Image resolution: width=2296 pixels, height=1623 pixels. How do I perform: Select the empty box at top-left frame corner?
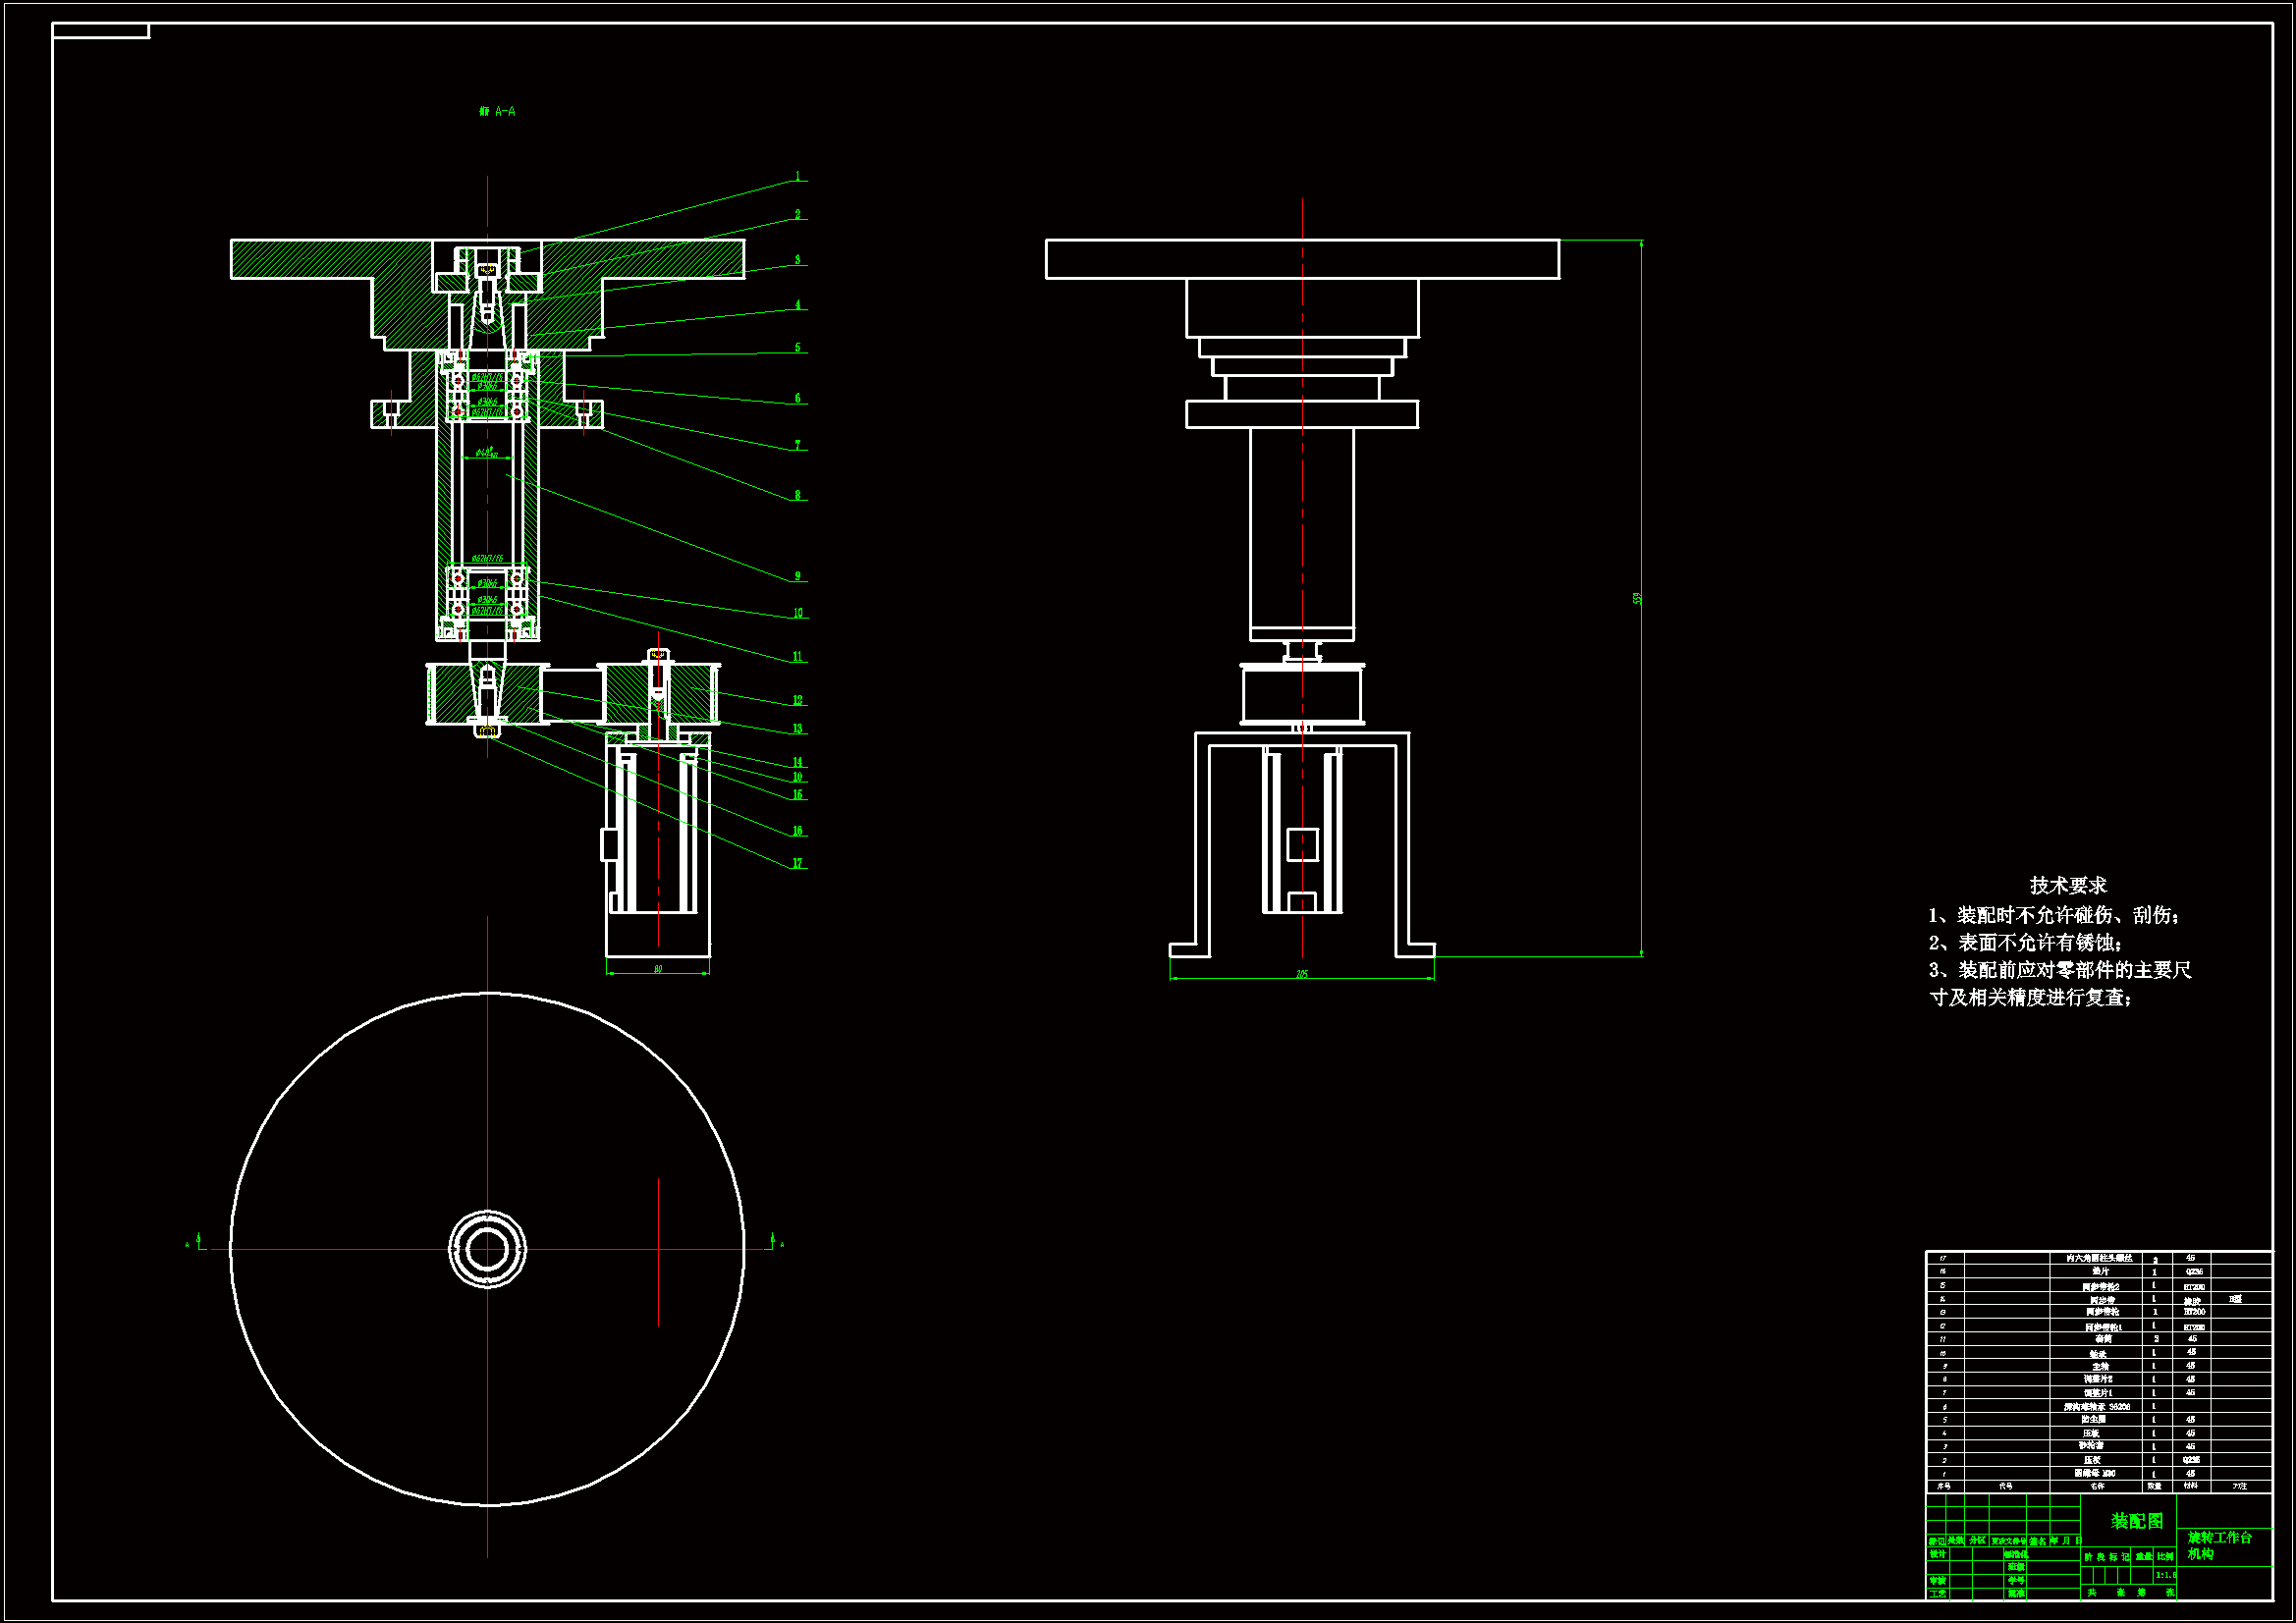(x=100, y=31)
